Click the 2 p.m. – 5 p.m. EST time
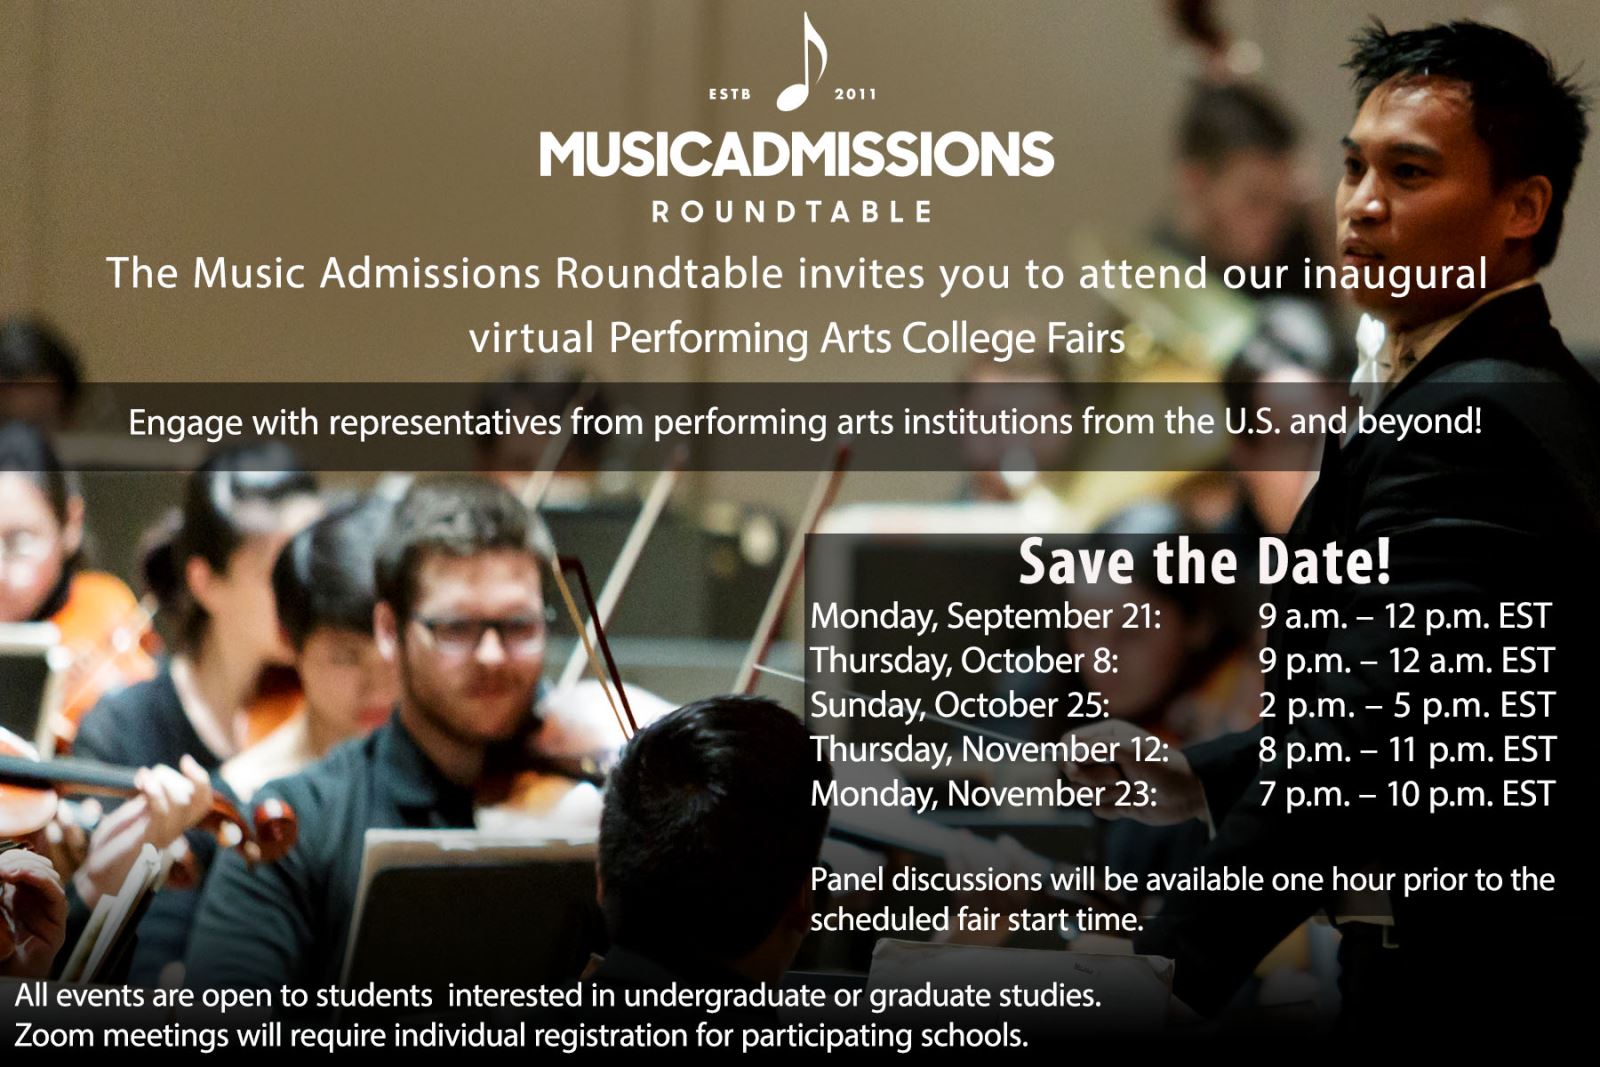Screen dimensions: 1600x1067 click(1406, 705)
